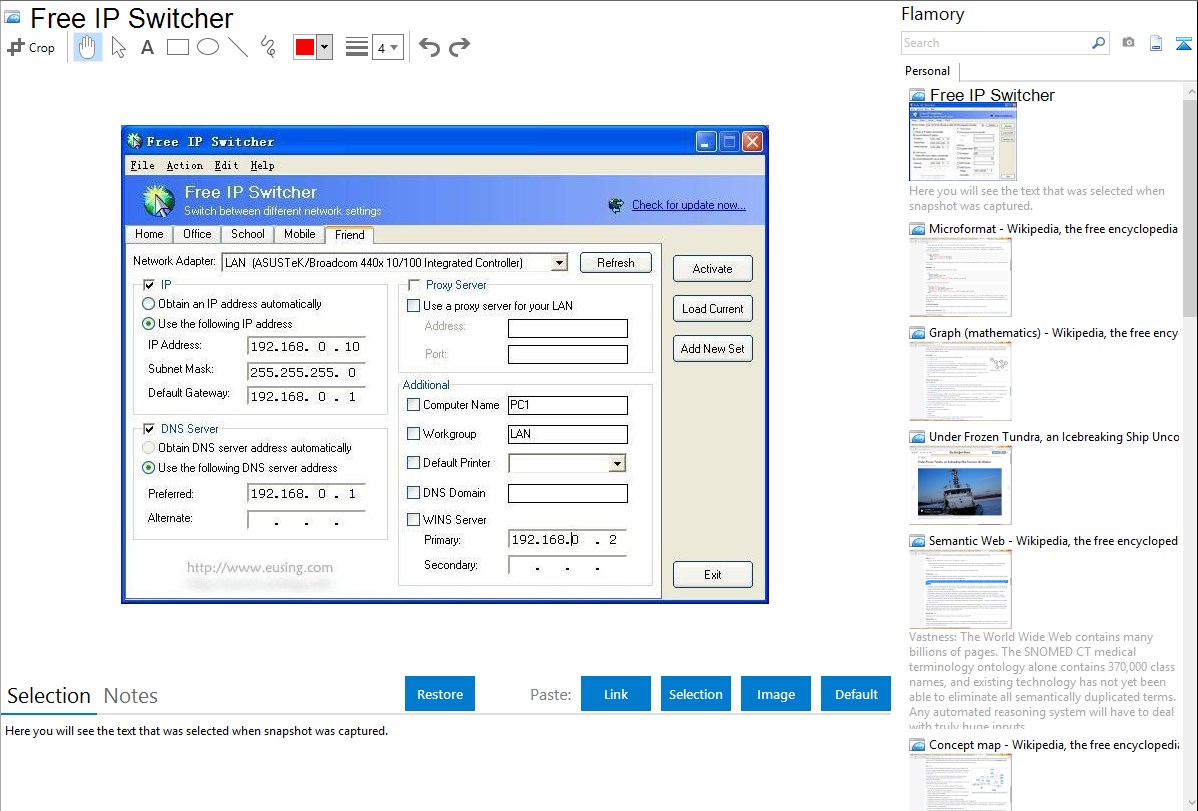Click the search magnifier icon in Flamory
The height and width of the screenshot is (811, 1198).
tap(1098, 43)
